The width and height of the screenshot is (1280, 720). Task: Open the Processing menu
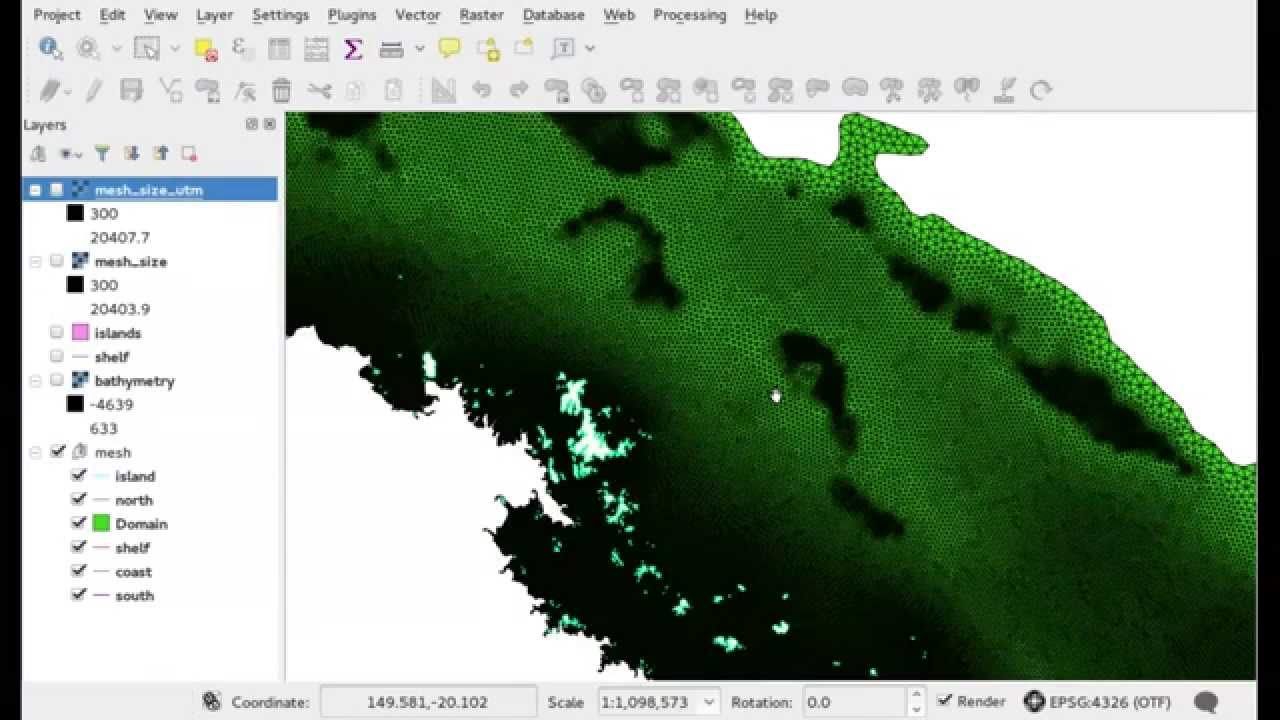pos(689,15)
